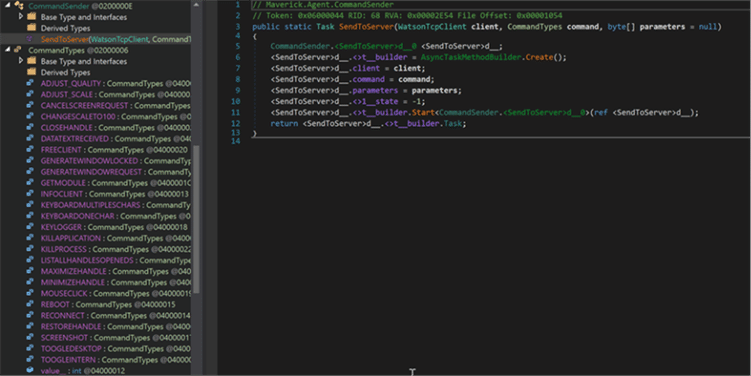Select the TOOGLEINTERN enum member
Viewport: 751px width, 376px height.
coord(115,359)
